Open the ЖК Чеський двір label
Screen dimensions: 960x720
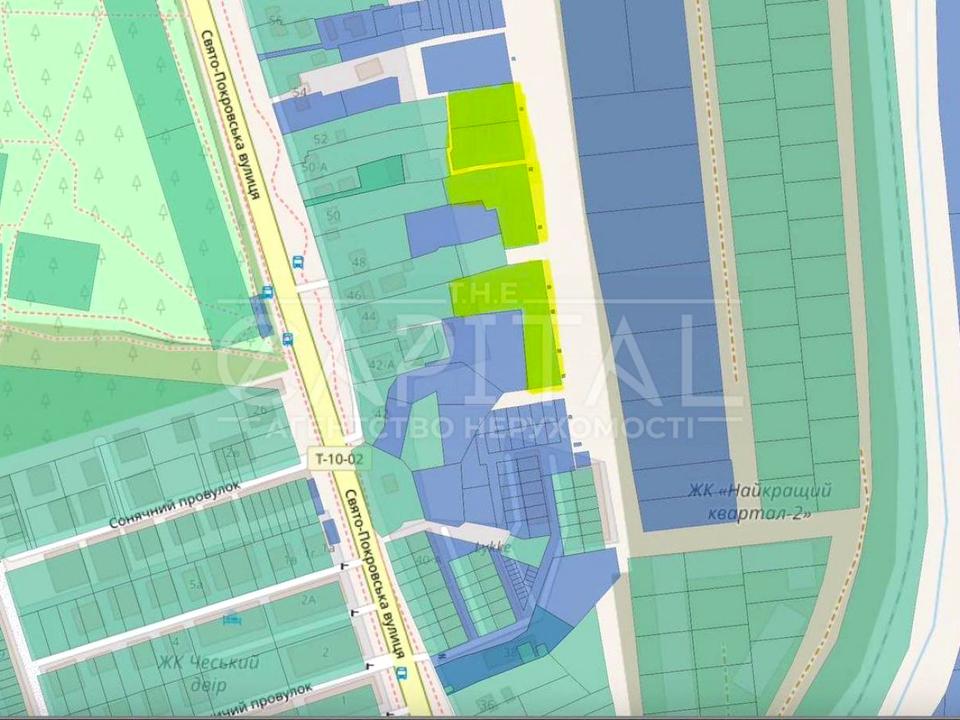click(x=208, y=673)
